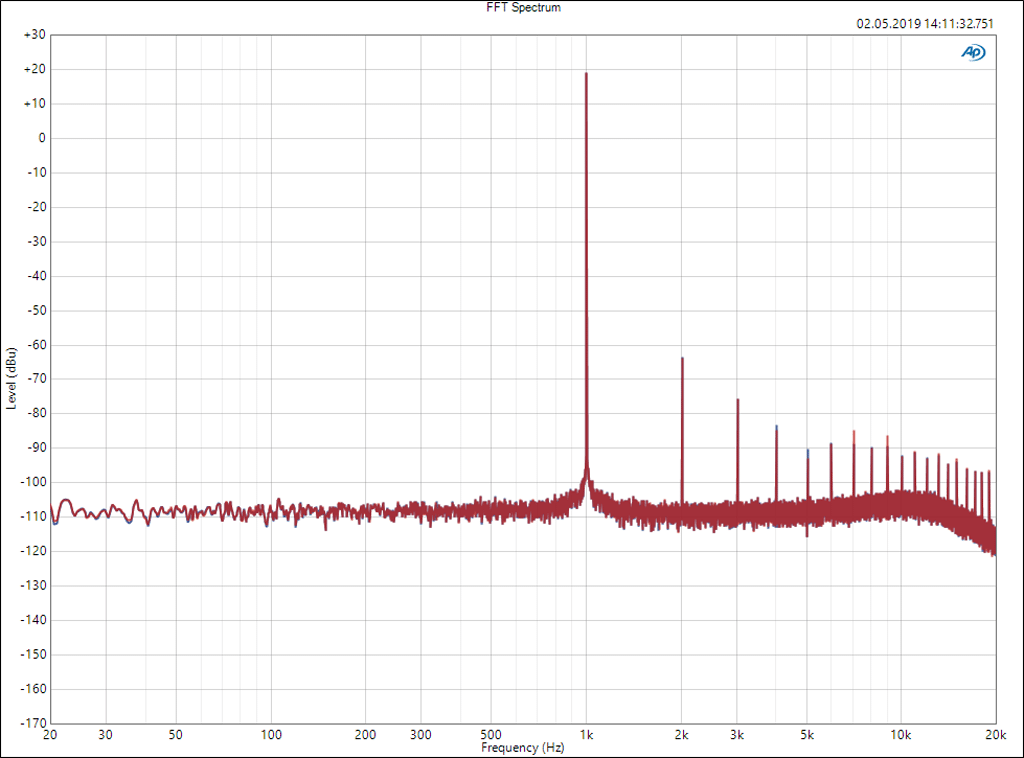Select the 0 dBu tick label
Image resolution: width=1024 pixels, height=758 pixels.
tap(41, 138)
